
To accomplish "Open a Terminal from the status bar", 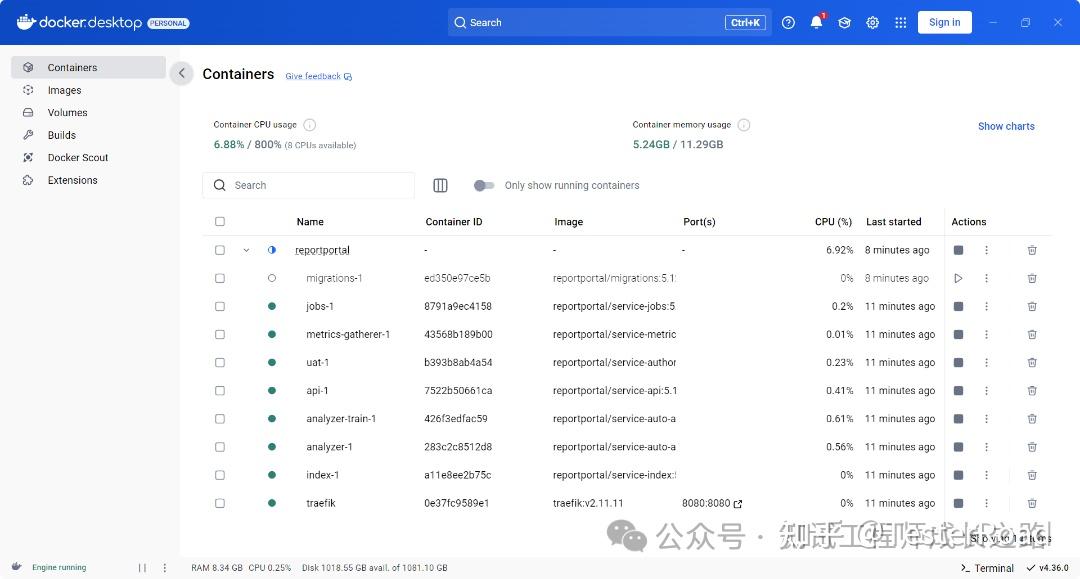I will pyautogui.click(x=987, y=567).
